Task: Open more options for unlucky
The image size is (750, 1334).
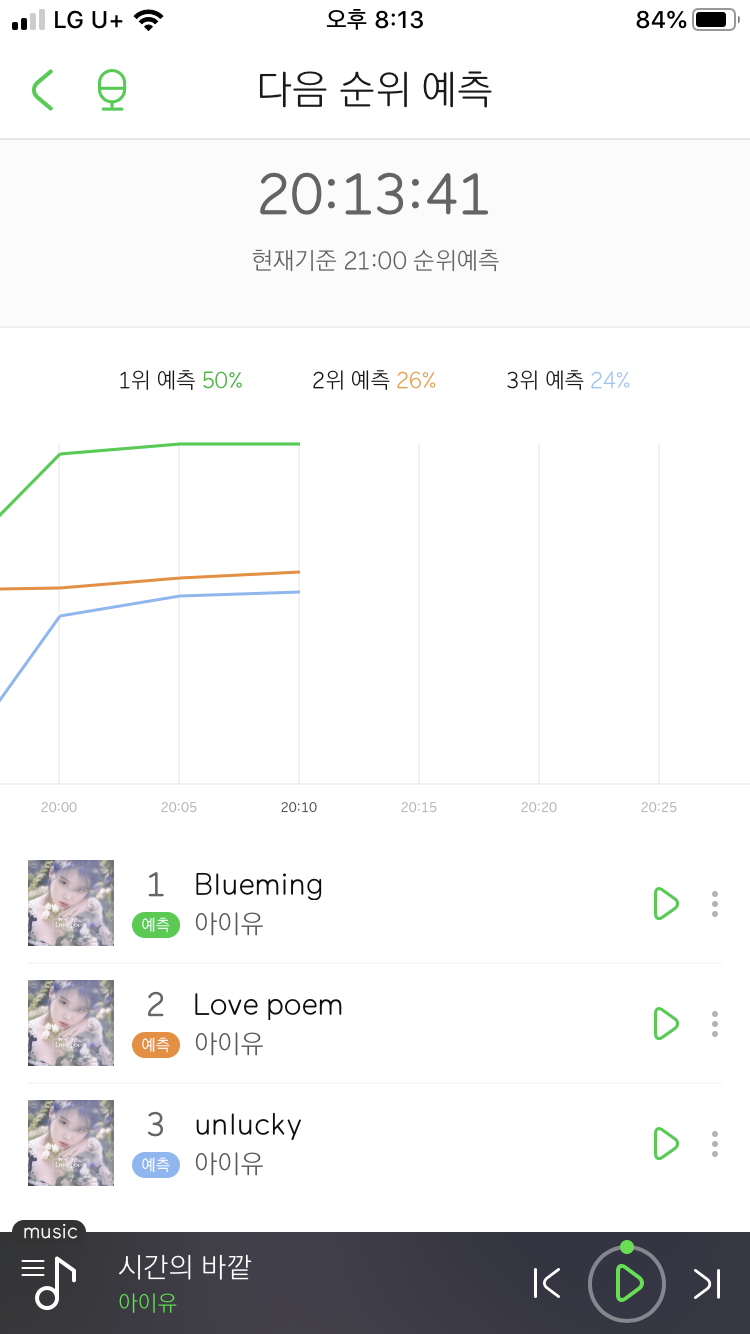Action: [x=714, y=1143]
